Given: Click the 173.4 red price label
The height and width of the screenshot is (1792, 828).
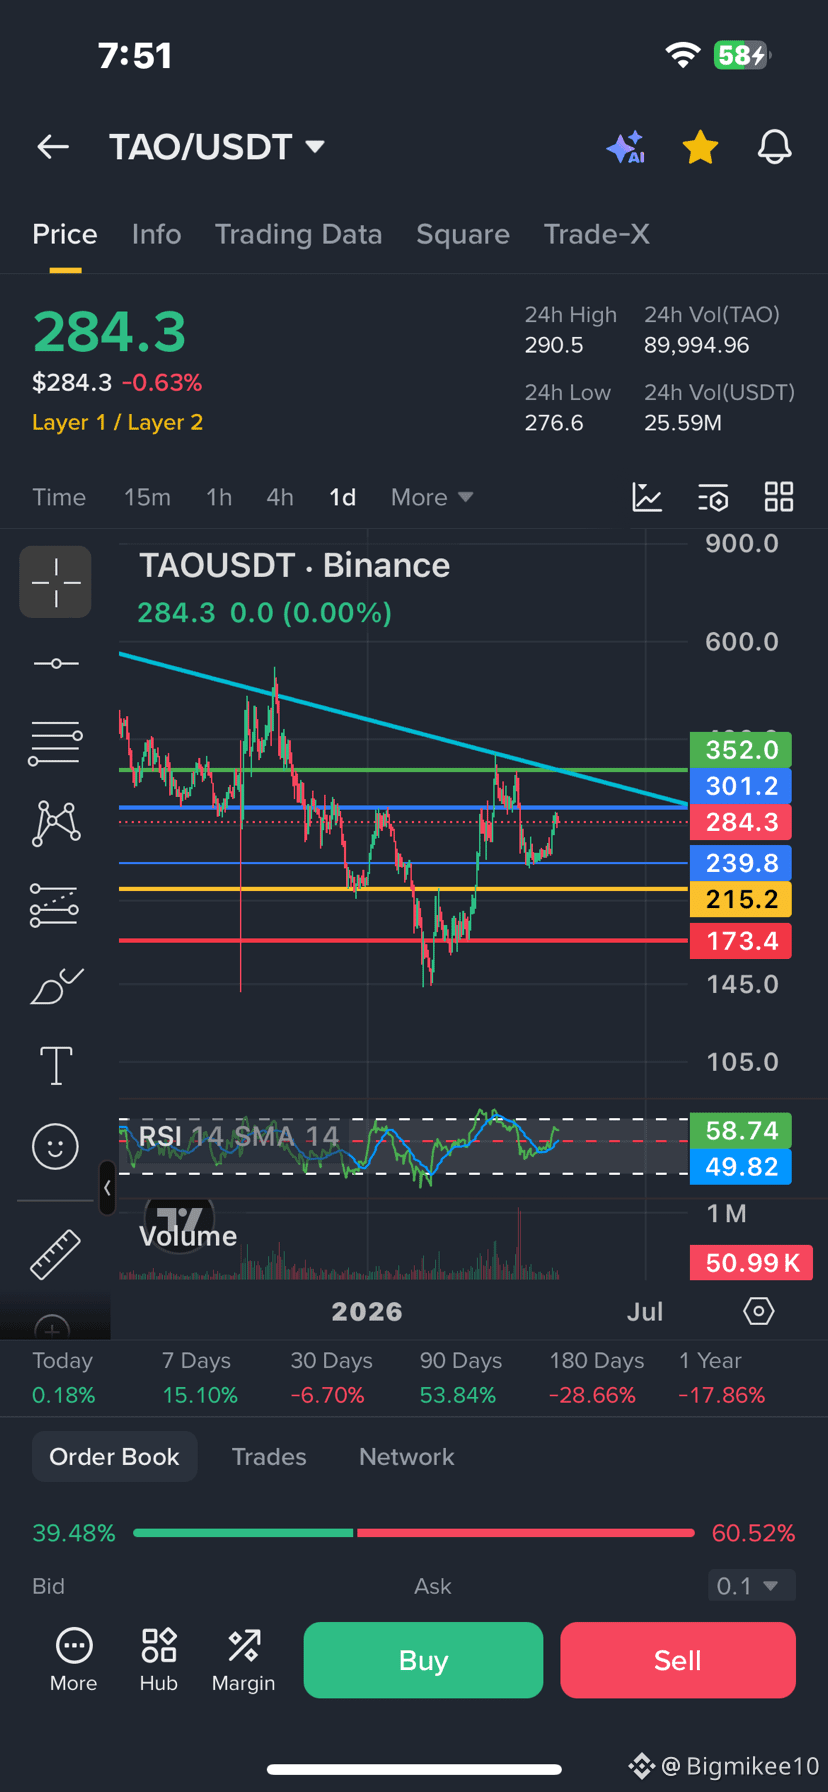Looking at the screenshot, I should tap(741, 941).
